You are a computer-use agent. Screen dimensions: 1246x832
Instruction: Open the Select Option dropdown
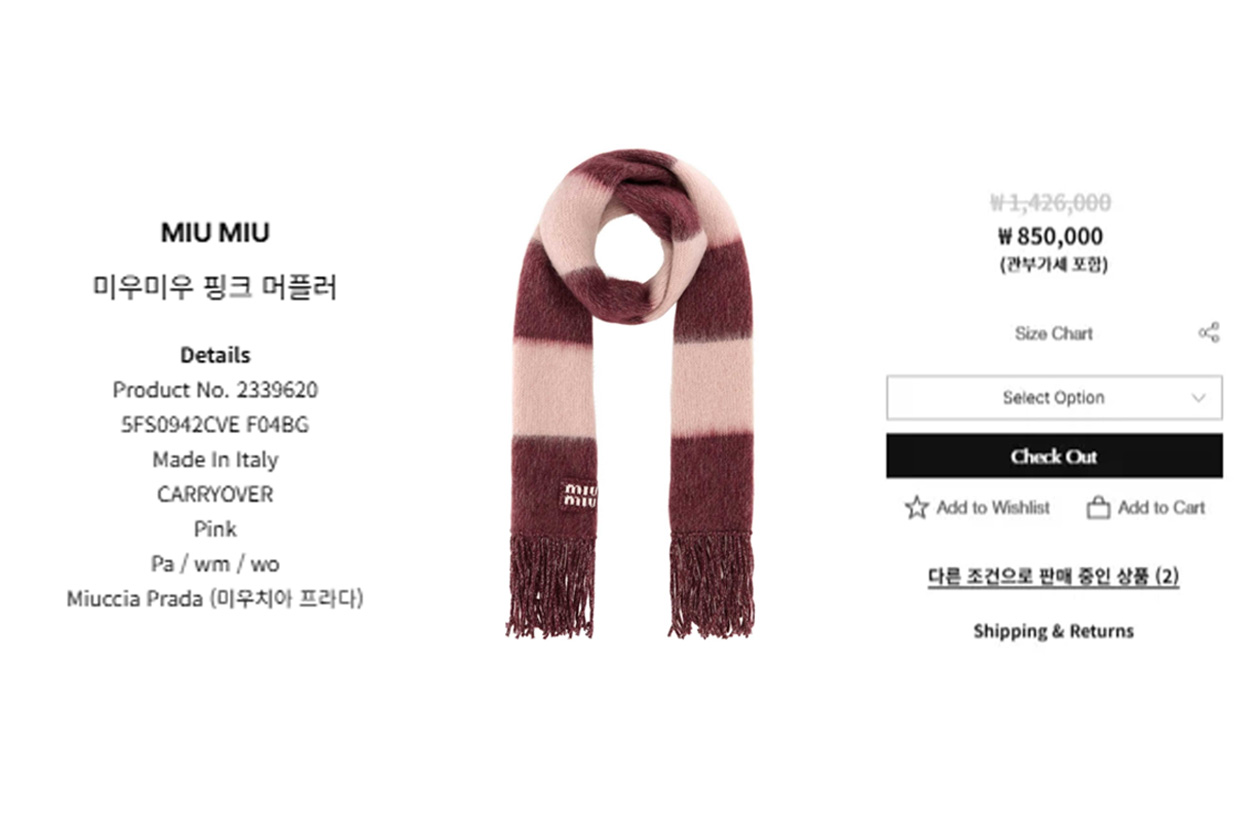pyautogui.click(x=1054, y=398)
